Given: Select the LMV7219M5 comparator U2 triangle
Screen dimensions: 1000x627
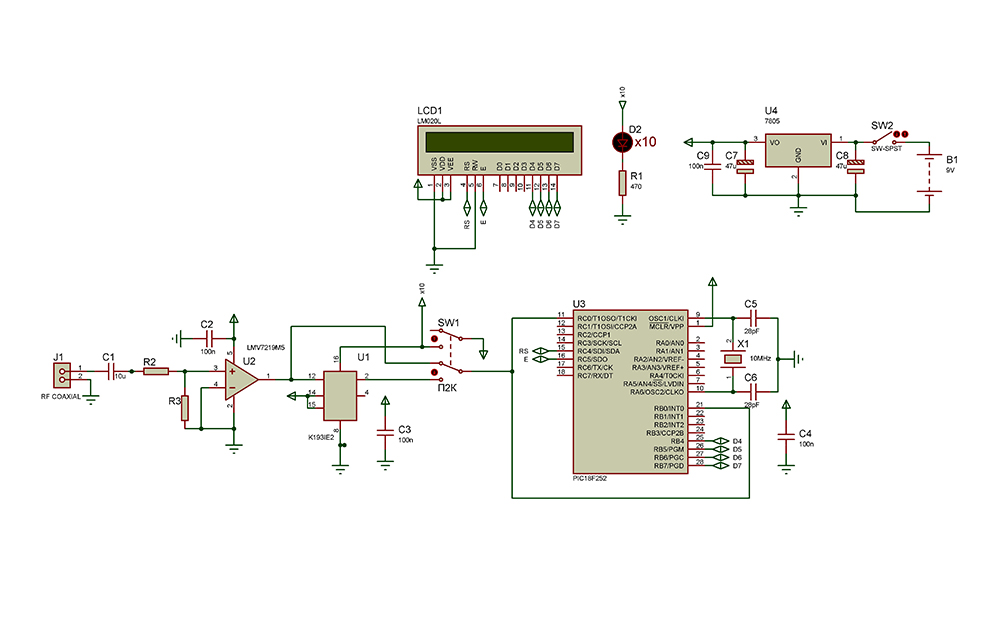Looking at the screenshot, I should pos(240,376).
